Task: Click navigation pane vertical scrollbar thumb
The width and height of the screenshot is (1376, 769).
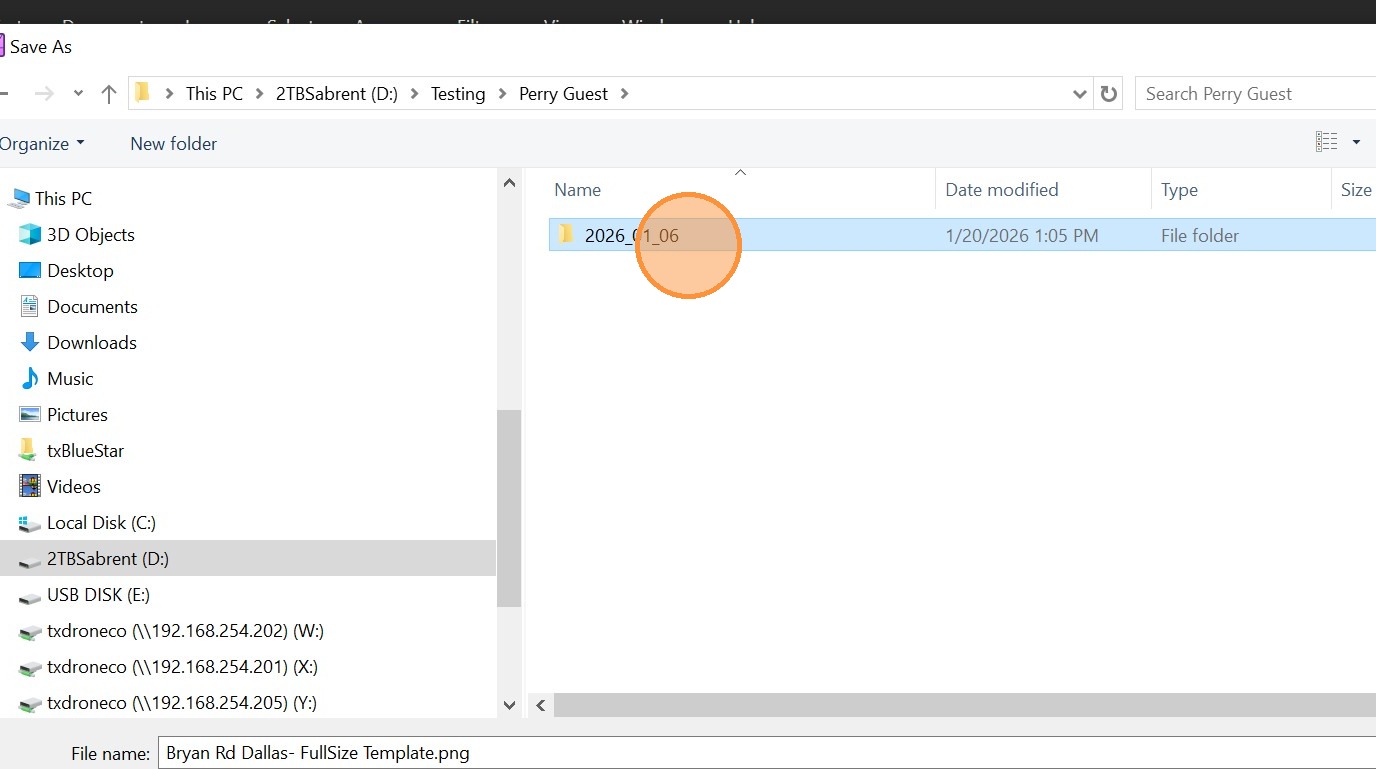Action: pos(509,508)
